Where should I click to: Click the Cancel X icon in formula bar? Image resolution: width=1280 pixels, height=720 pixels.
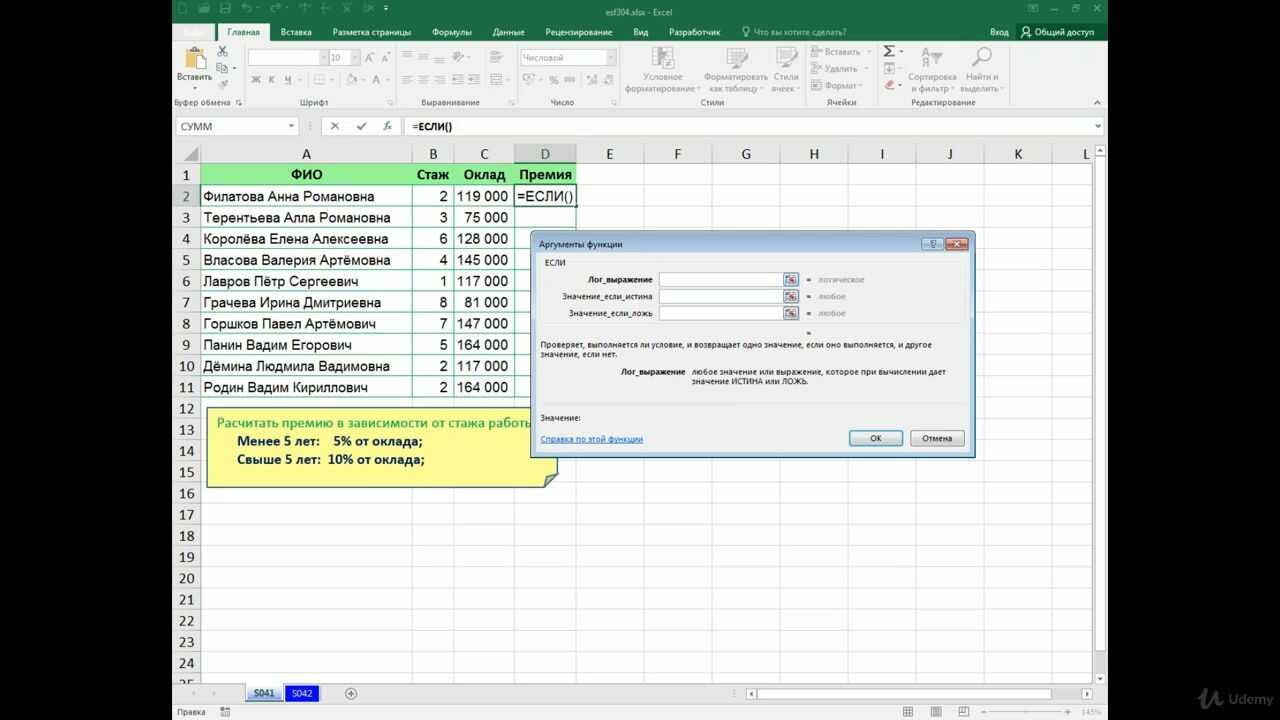[x=334, y=127]
